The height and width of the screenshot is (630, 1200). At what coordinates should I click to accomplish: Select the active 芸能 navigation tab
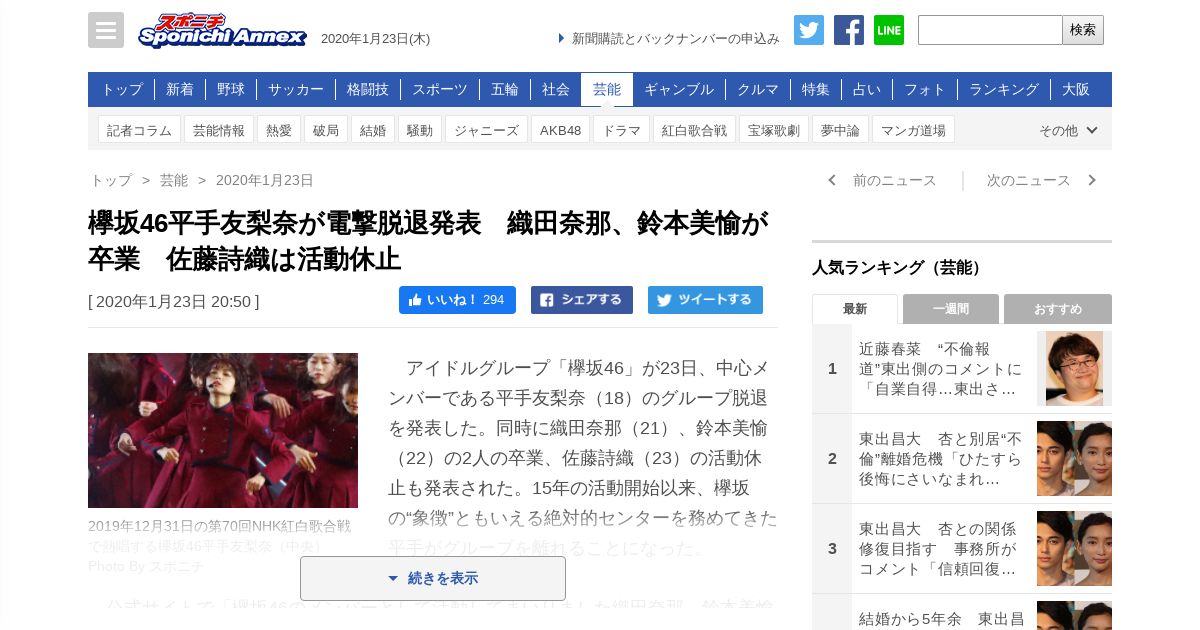607,89
